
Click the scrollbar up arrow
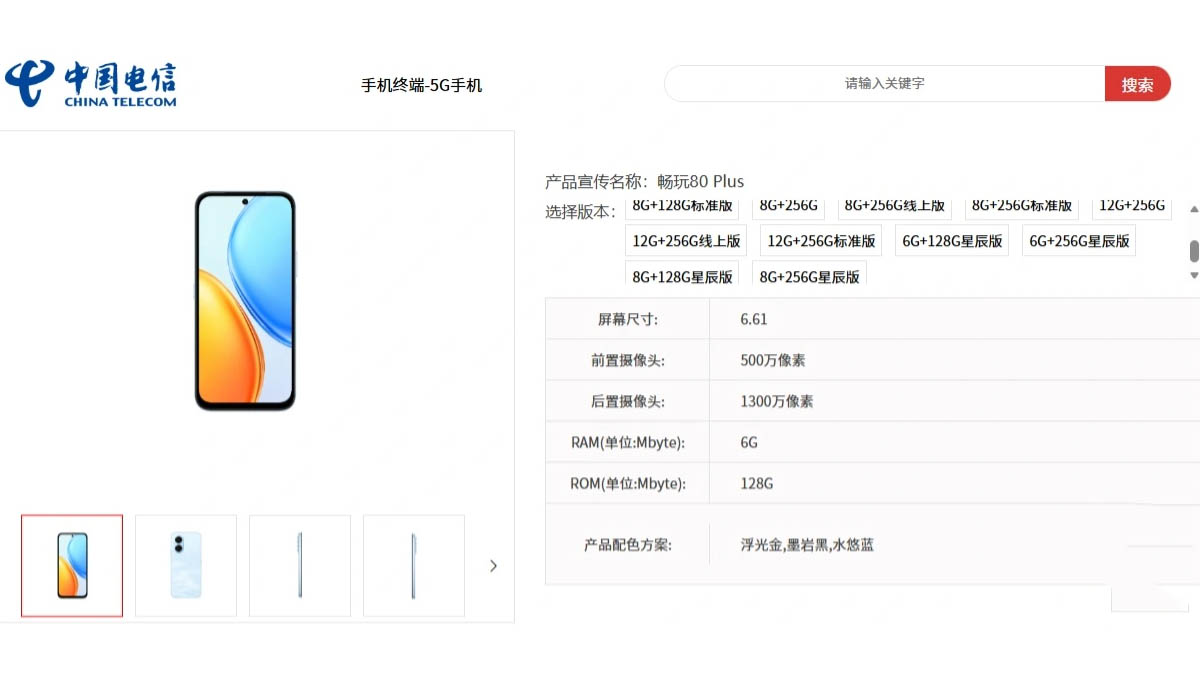1192,210
